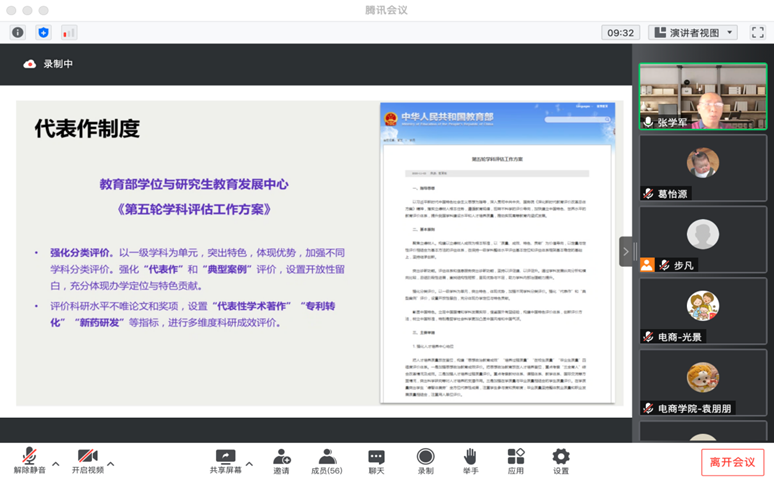The height and width of the screenshot is (482, 774).
Task: Open the 应用 apps icon
Action: (515, 461)
